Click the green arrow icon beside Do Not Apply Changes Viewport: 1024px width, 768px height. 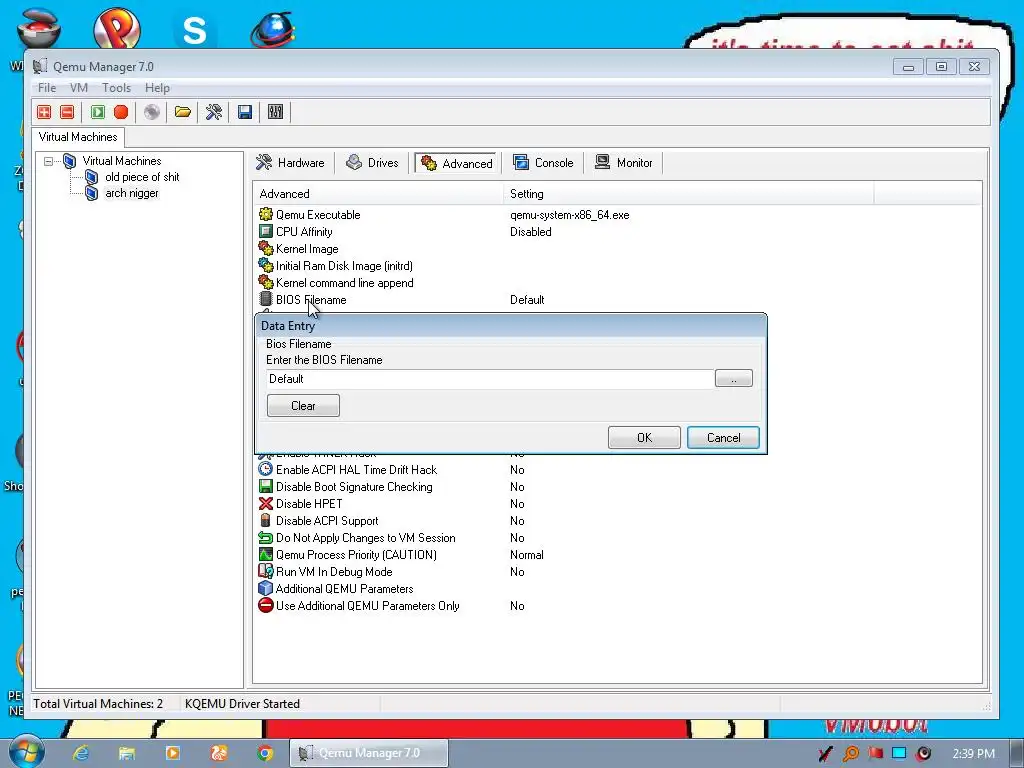click(266, 537)
